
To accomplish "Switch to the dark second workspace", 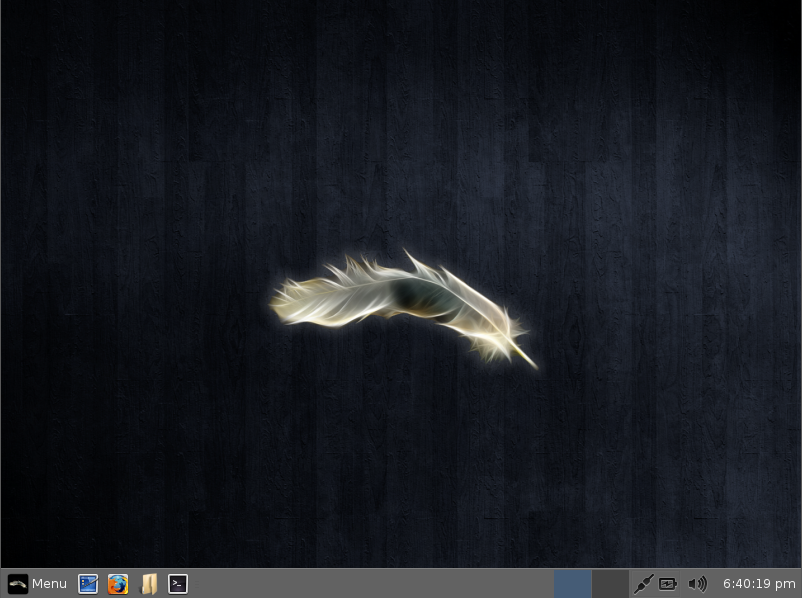I will click(x=610, y=584).
